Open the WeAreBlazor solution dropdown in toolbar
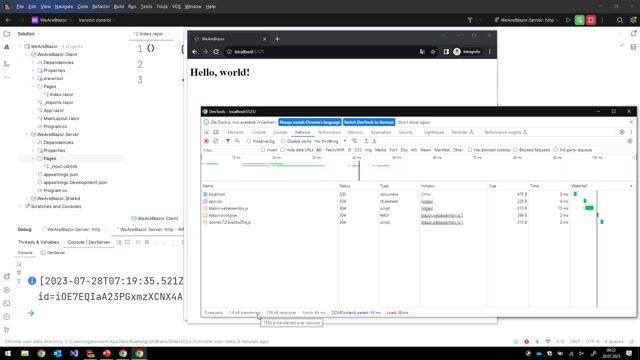Viewport: 640px width, 360px height. point(52,20)
